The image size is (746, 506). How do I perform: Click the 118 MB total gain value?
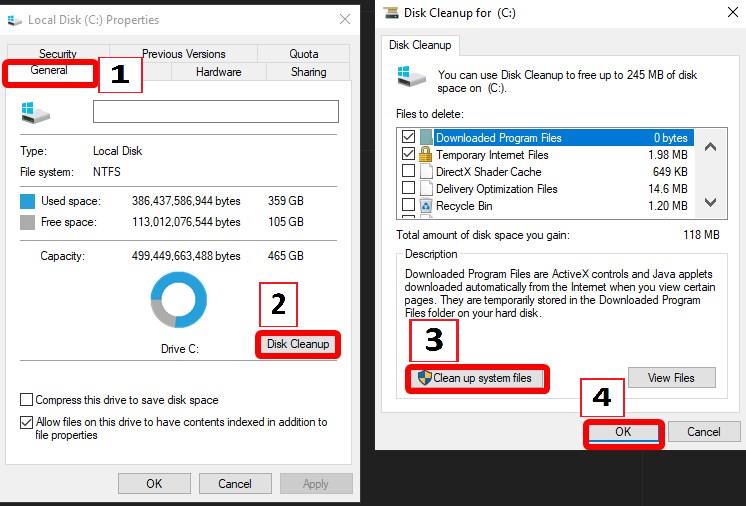701,235
